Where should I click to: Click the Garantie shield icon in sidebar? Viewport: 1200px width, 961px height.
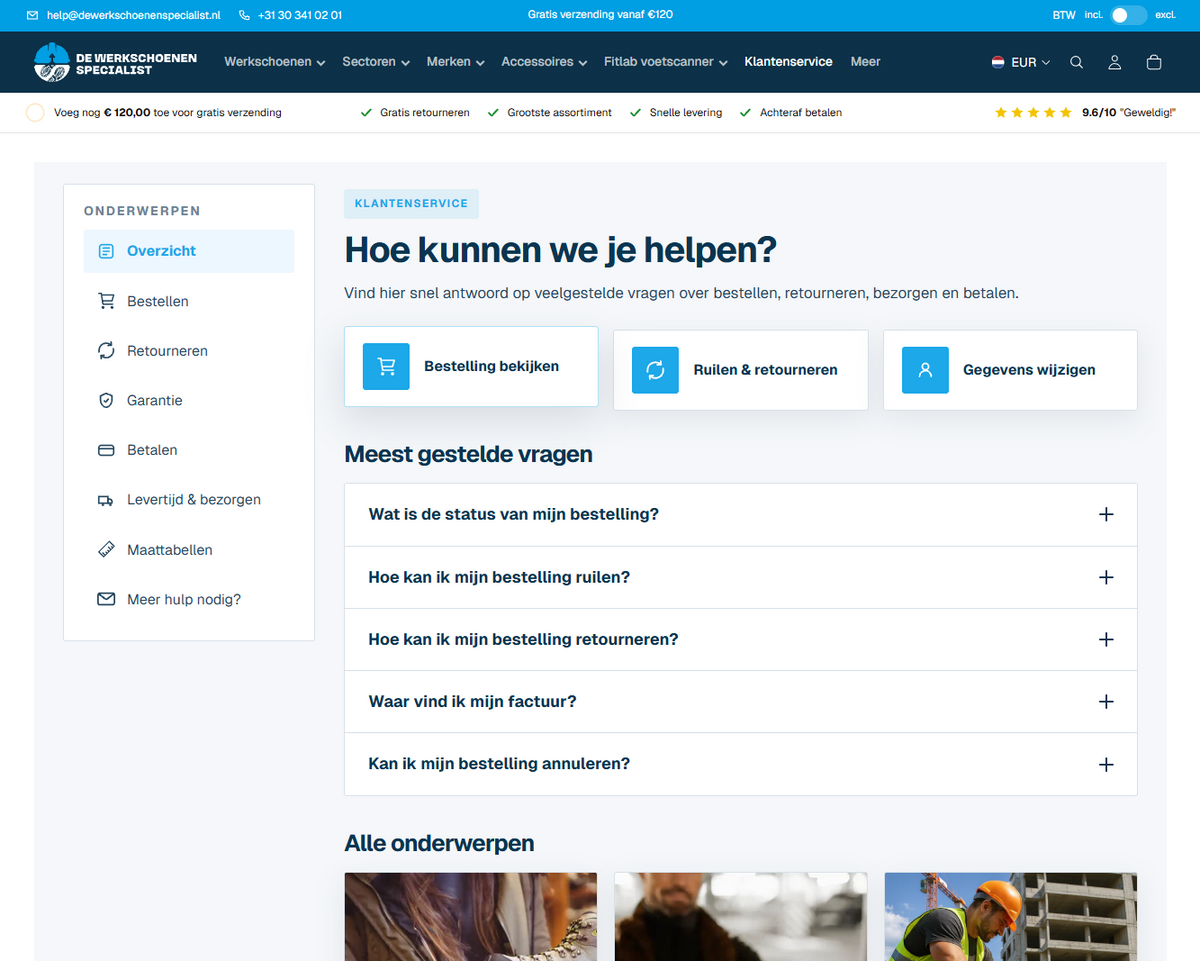106,400
